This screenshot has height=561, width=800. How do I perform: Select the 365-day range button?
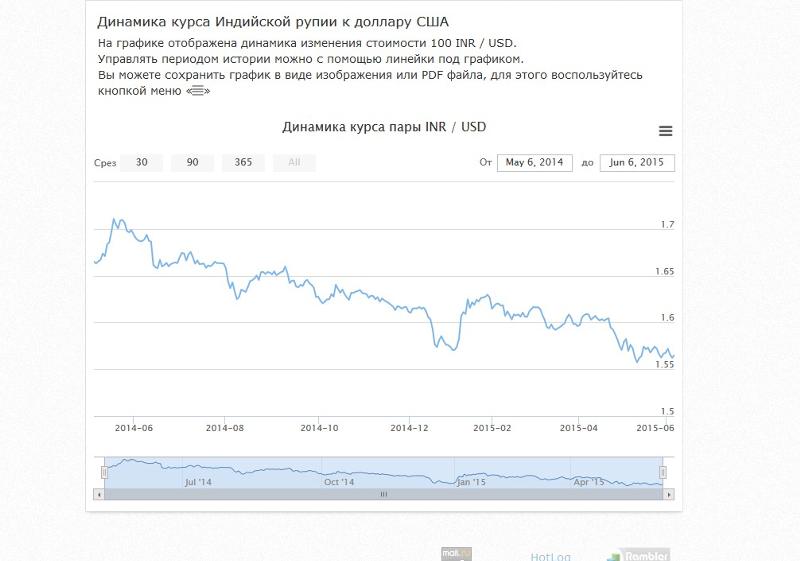(x=243, y=163)
